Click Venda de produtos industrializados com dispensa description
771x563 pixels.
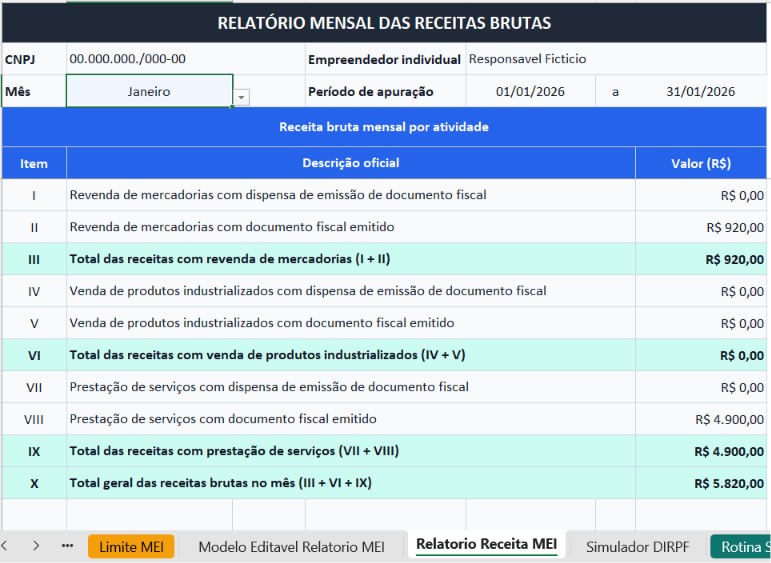click(351, 291)
